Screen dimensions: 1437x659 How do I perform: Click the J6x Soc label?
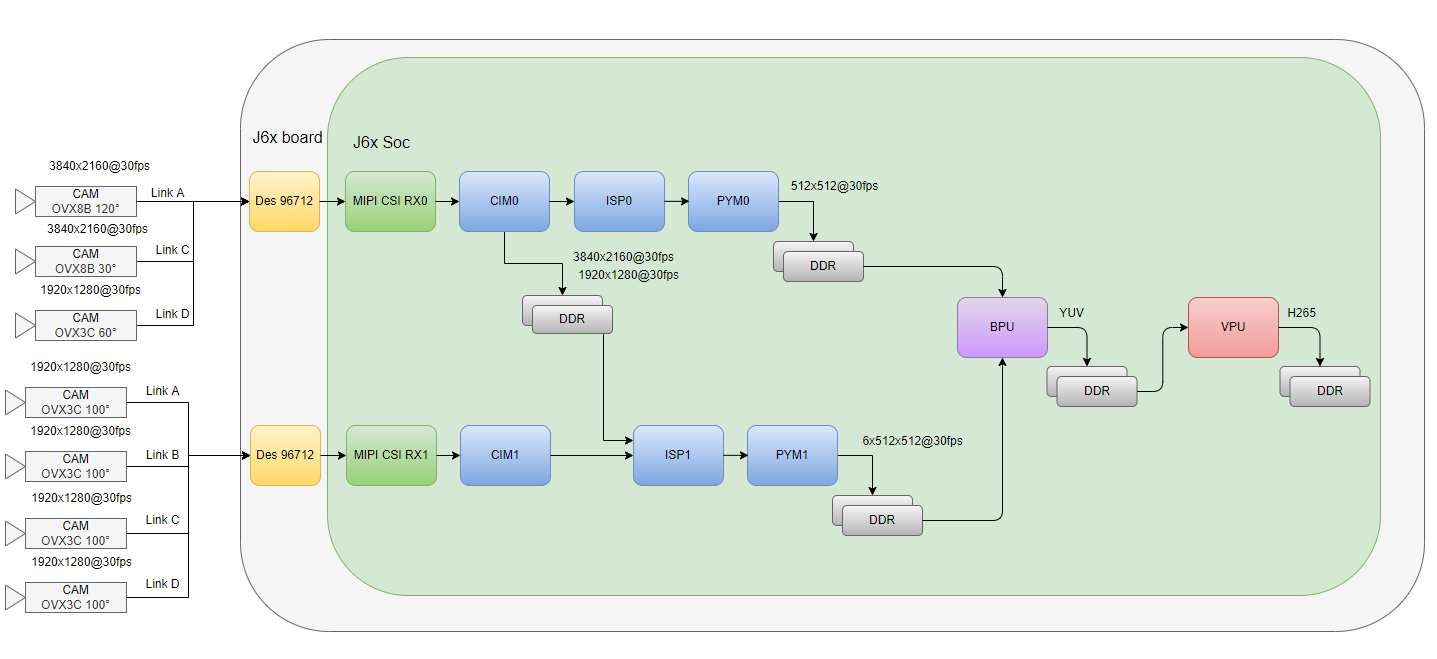[381, 143]
